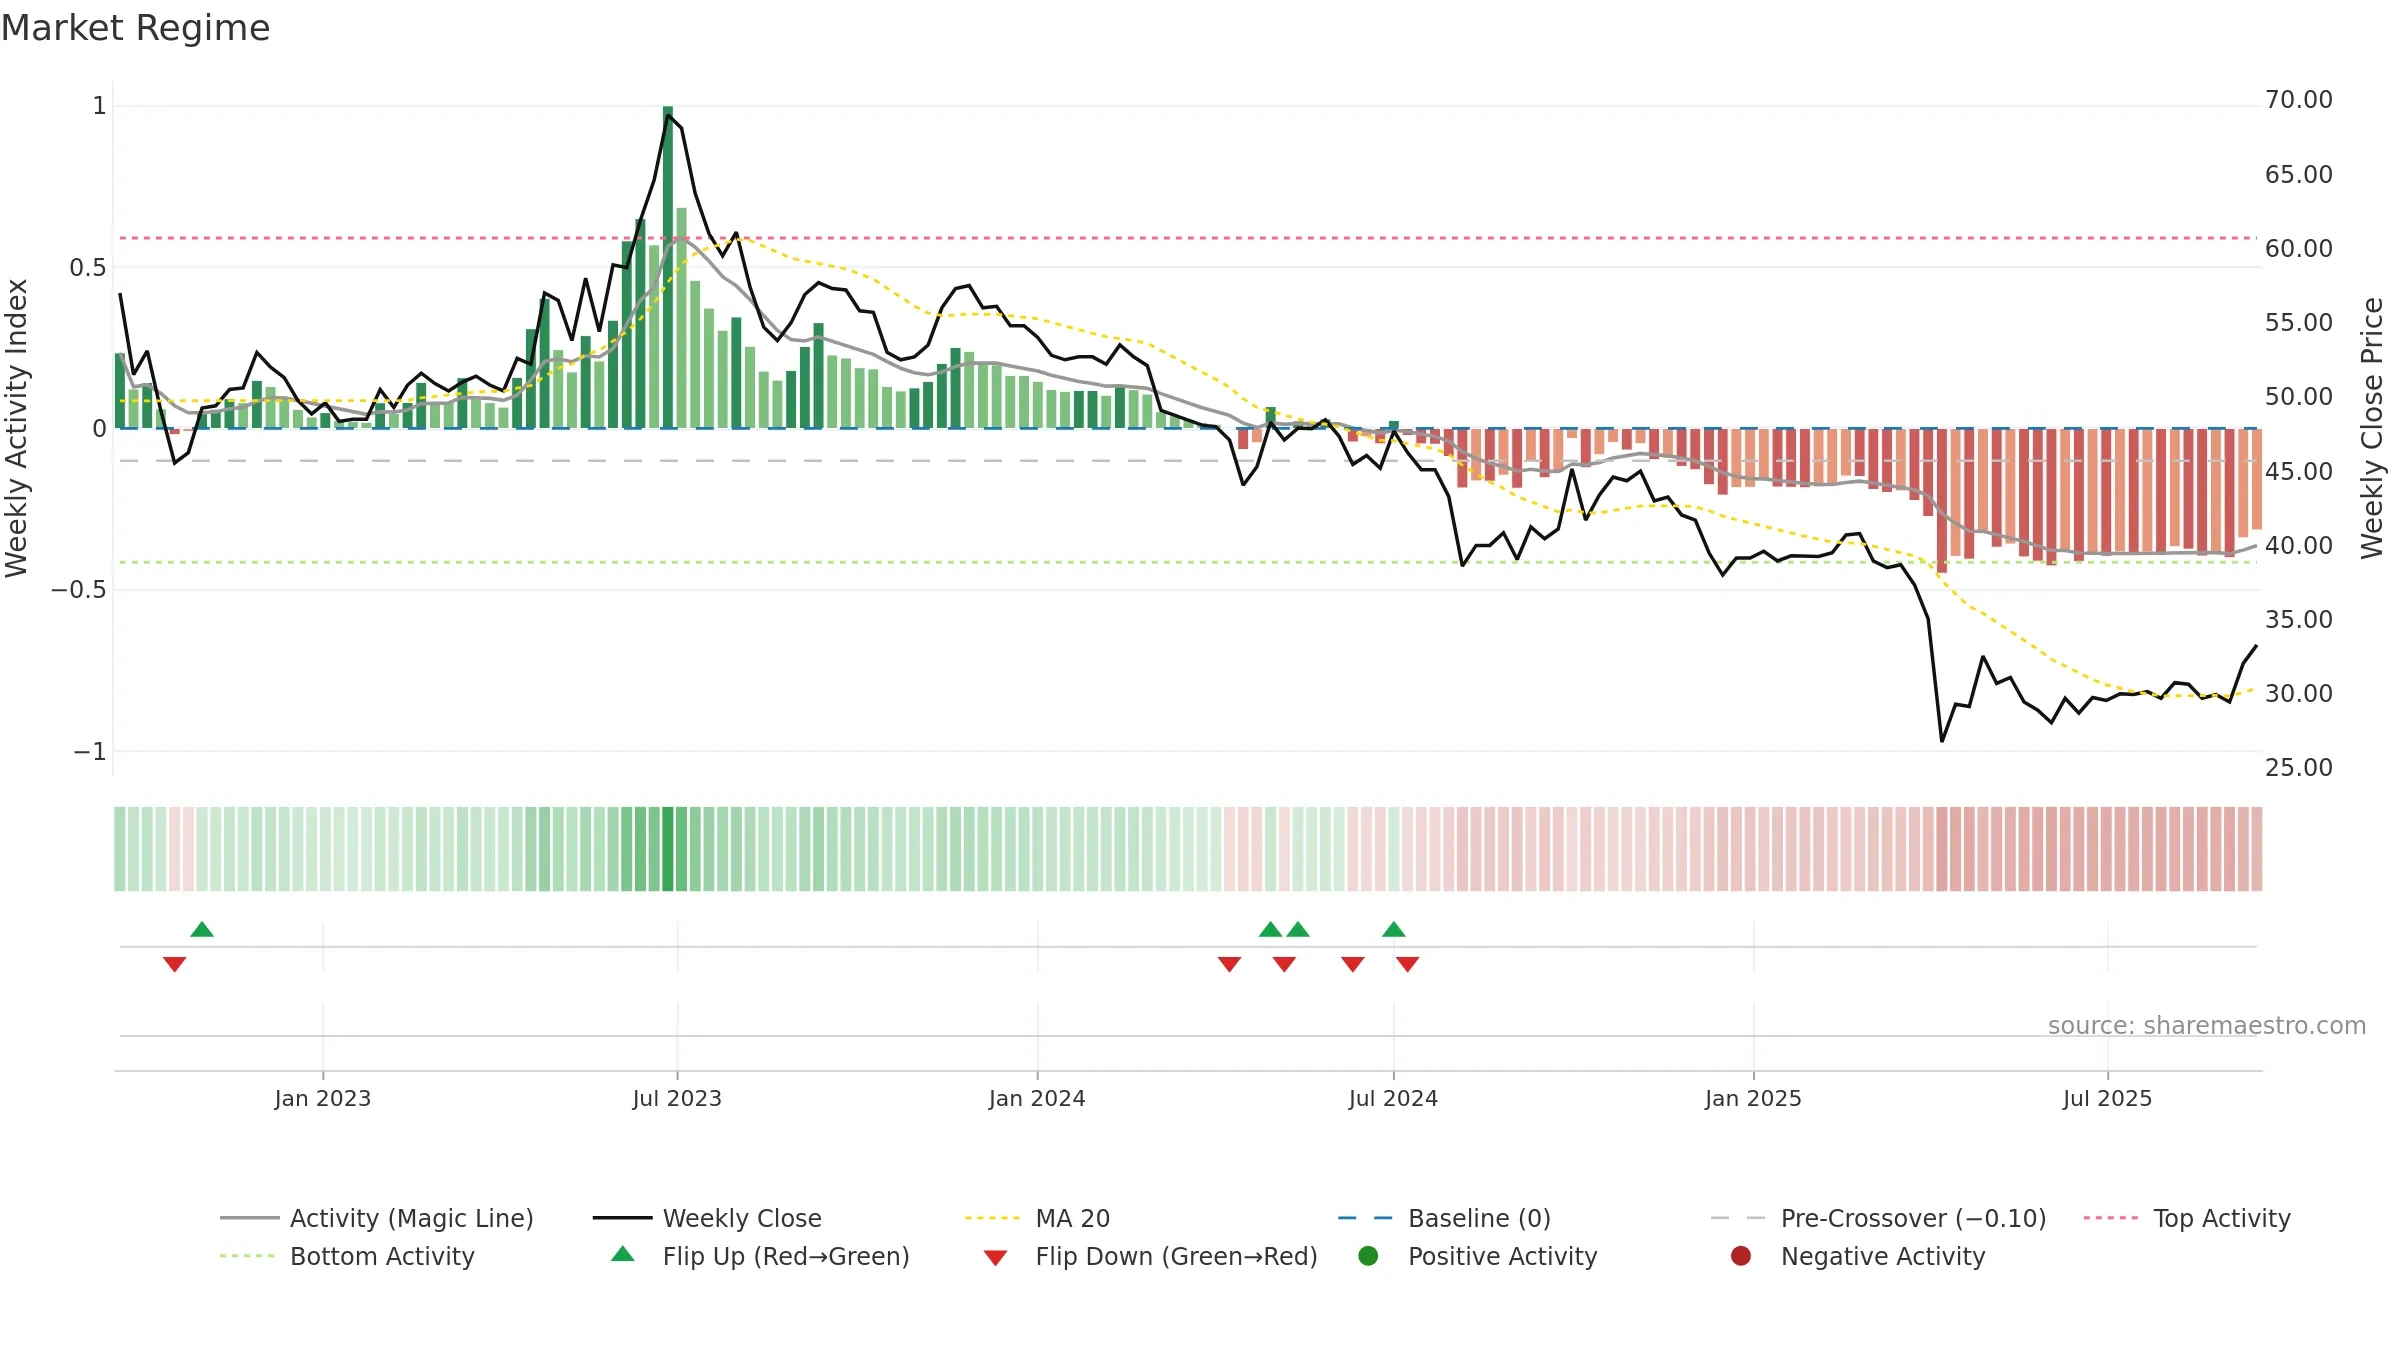Image resolution: width=2400 pixels, height=1350 pixels.
Task: Click the darkest green regime strip cell at Jul 2023
Action: click(668, 849)
